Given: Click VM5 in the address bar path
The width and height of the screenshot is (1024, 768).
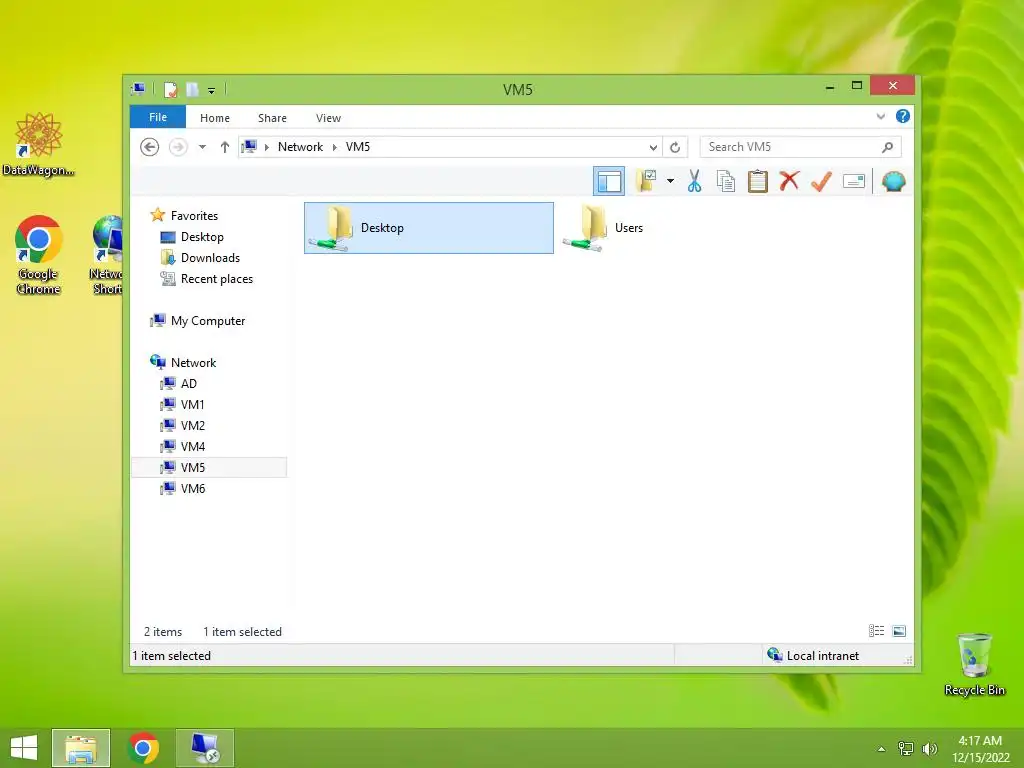Looking at the screenshot, I should (x=358, y=147).
